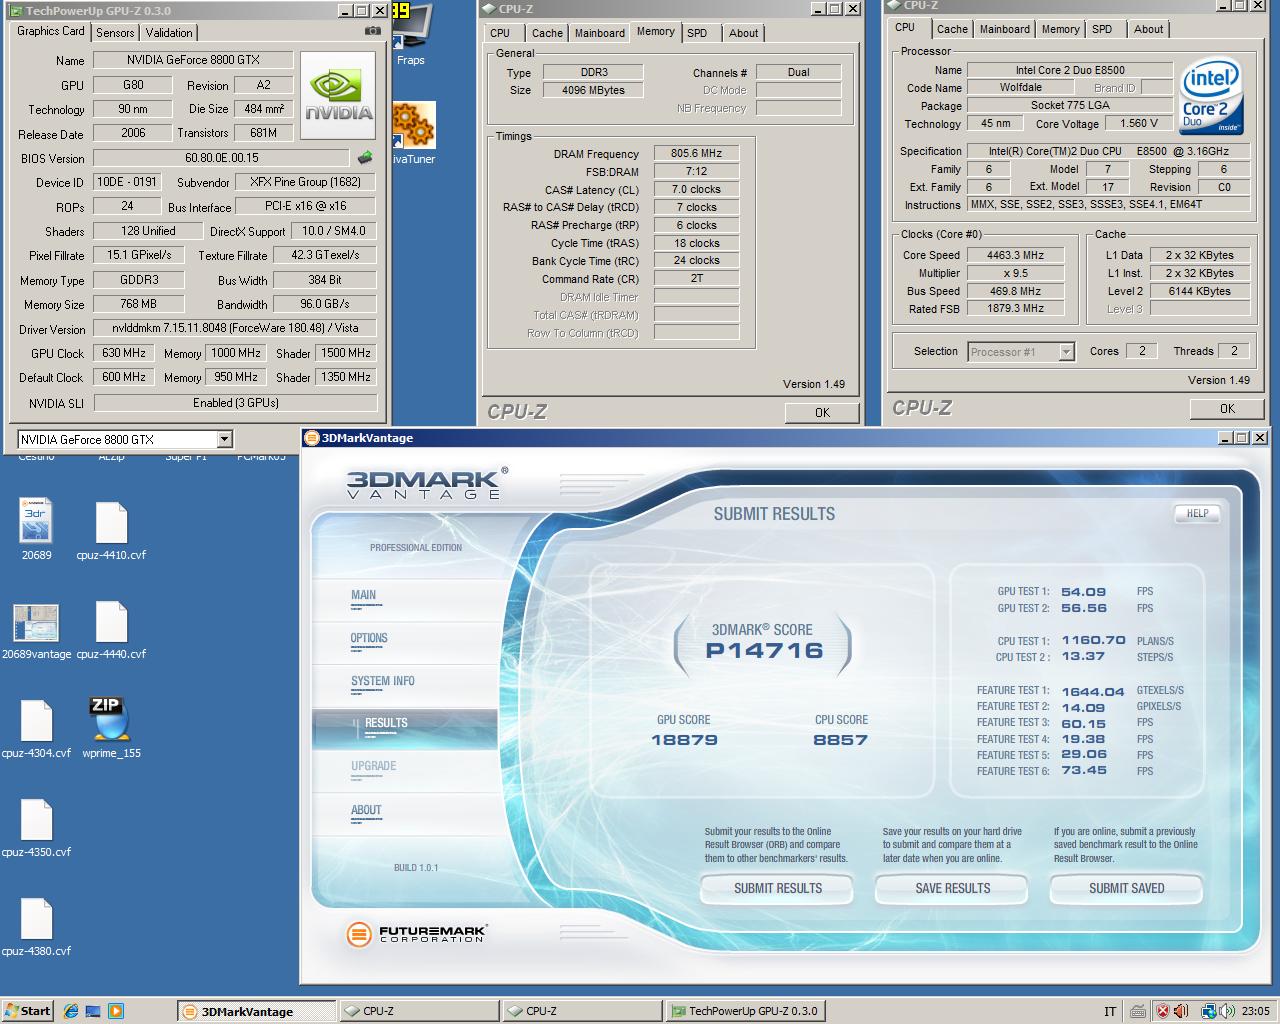Click the save BIOS icon beside BIOS Version
1280x1024 pixels.
point(365,157)
